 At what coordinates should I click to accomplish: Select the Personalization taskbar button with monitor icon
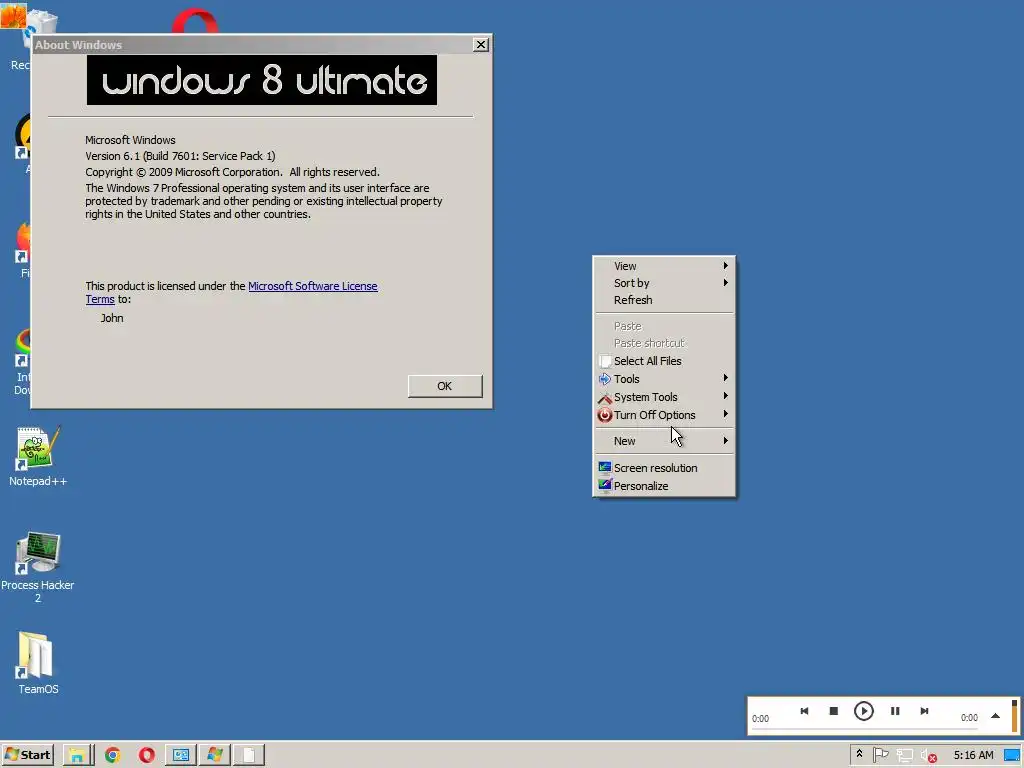tap(181, 755)
